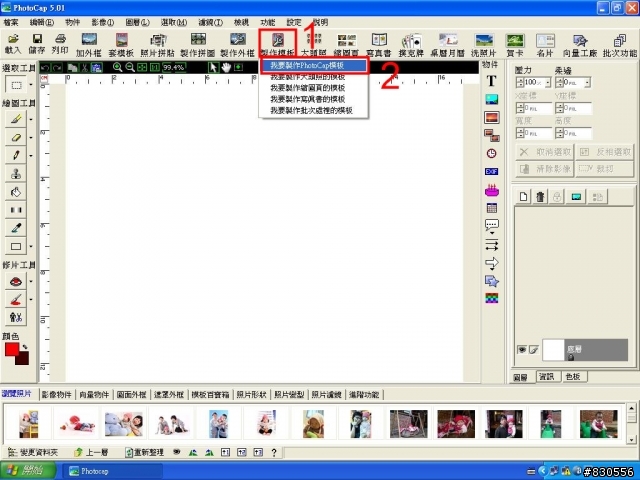Click the 99.4% zoom percentage field
Screen dimensions: 640x480
pos(174,67)
